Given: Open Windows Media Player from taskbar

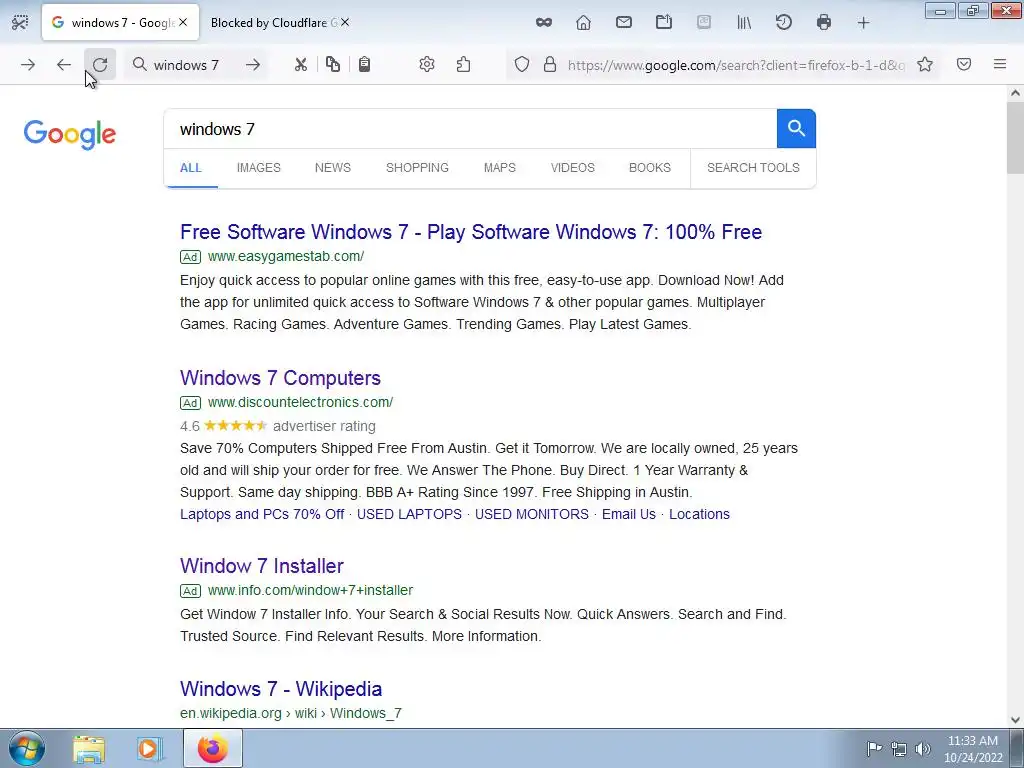Looking at the screenshot, I should [150, 749].
